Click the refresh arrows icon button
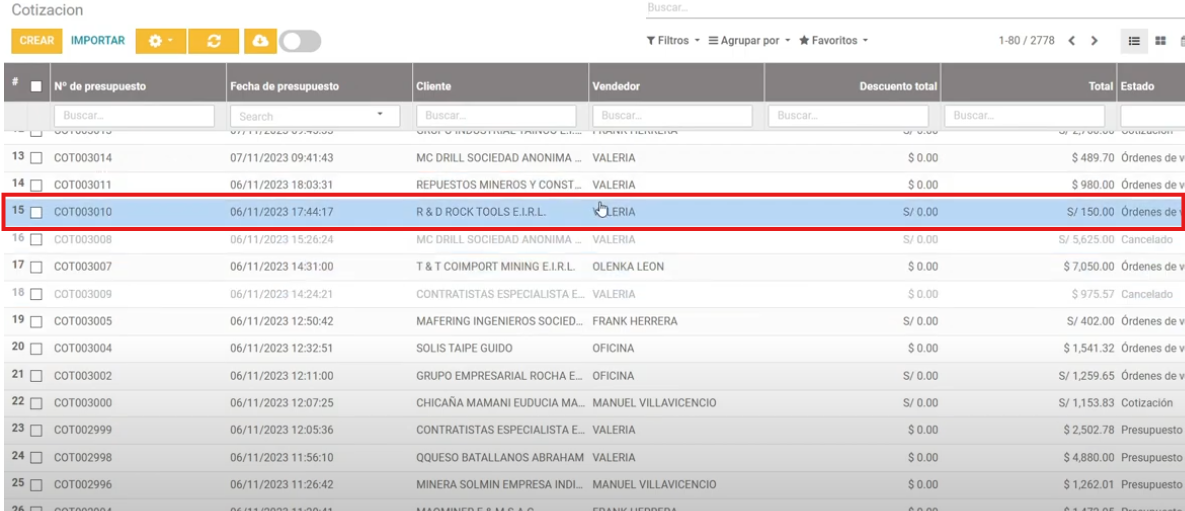 tap(214, 41)
